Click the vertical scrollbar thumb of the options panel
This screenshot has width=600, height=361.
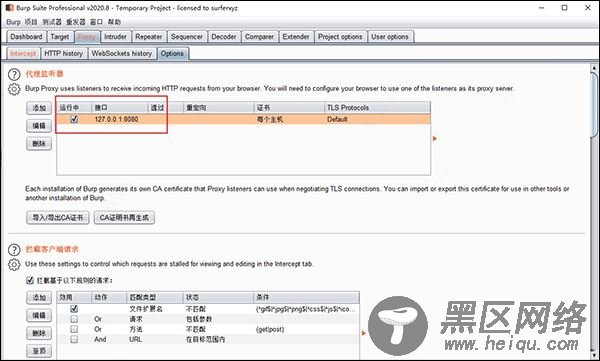tap(594, 105)
